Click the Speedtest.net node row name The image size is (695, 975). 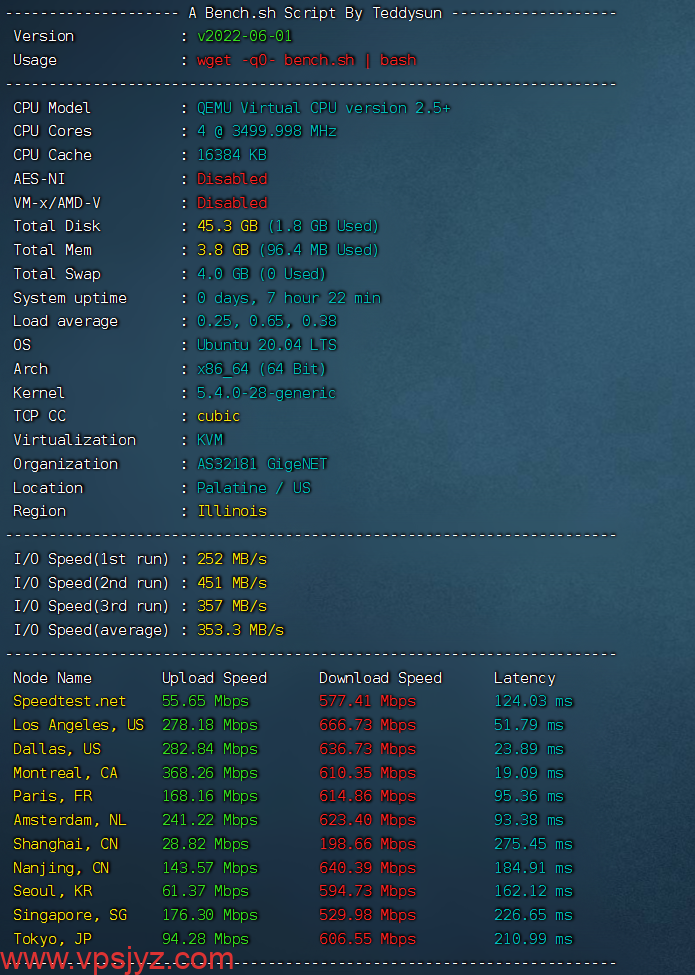[x=70, y=701]
